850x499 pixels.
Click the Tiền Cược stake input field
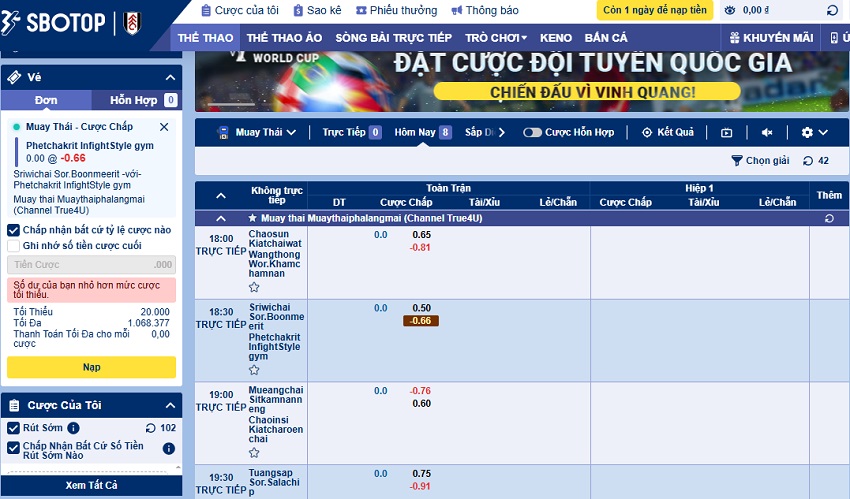[91, 264]
